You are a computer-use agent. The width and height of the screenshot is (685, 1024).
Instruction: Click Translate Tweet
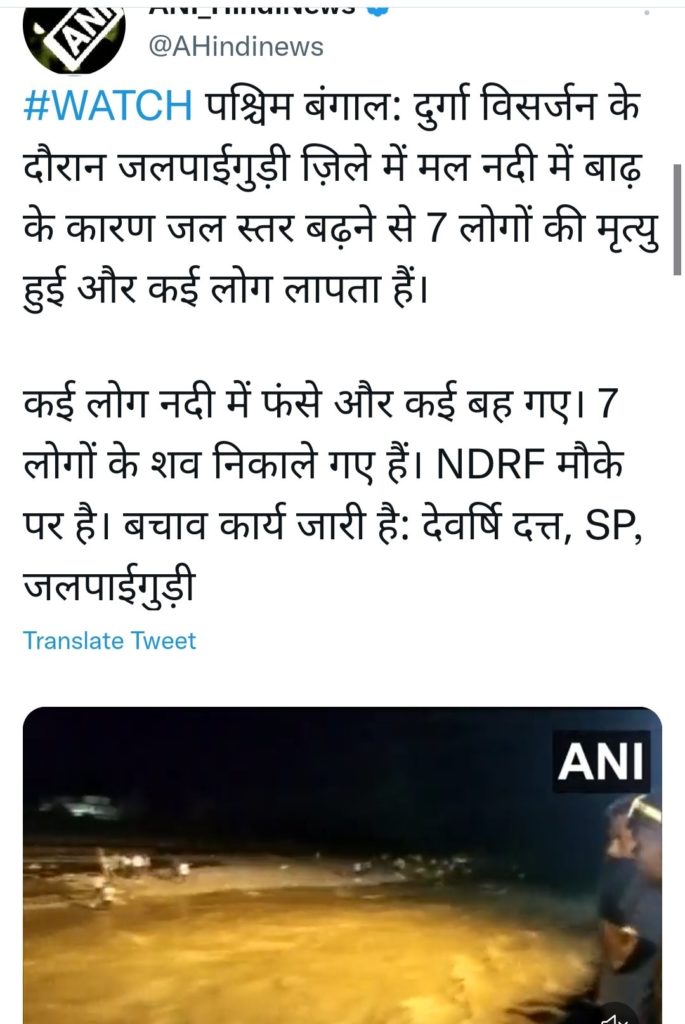click(109, 641)
